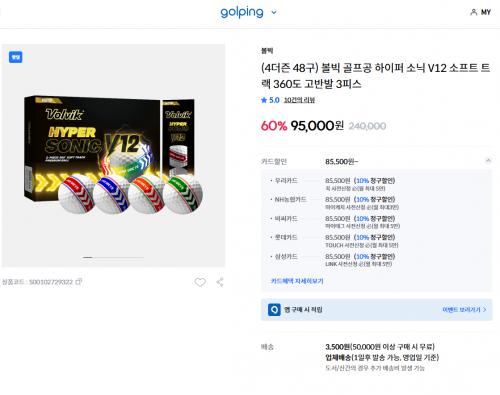This screenshot has height=395, width=500.
Task: Click the golping logo
Action: [242, 13]
